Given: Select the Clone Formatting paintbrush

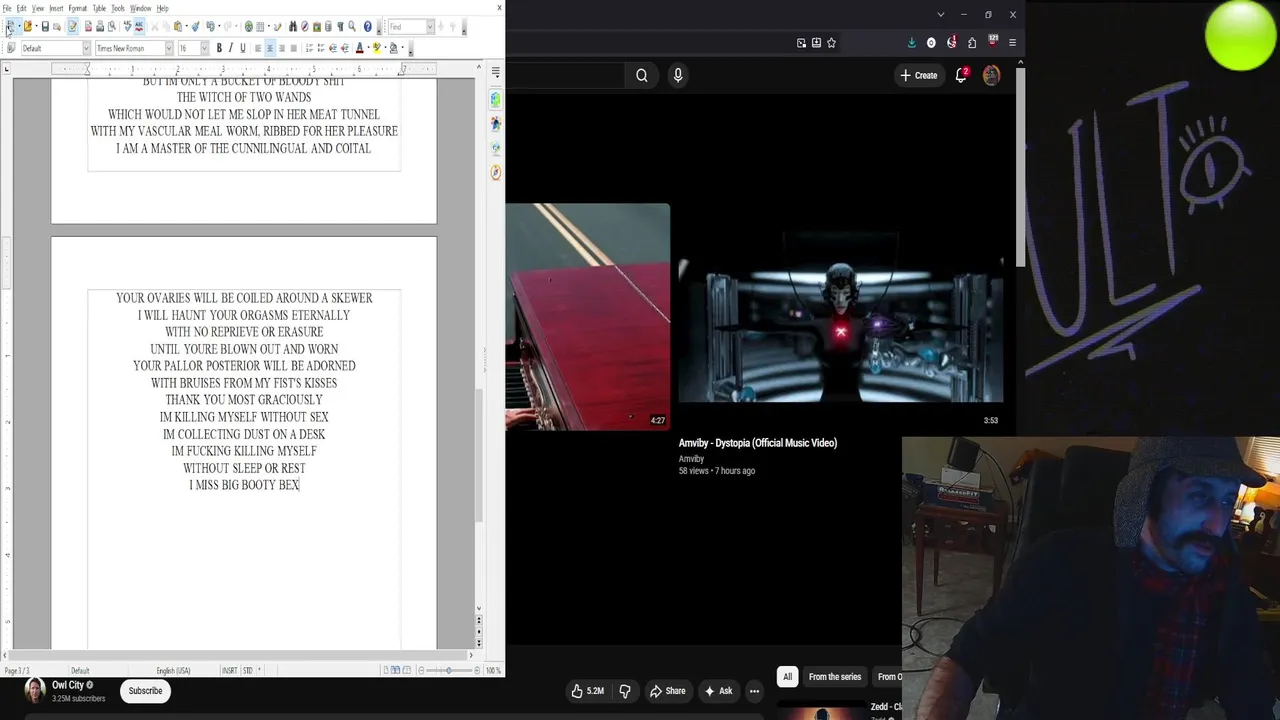Looking at the screenshot, I should 196,27.
